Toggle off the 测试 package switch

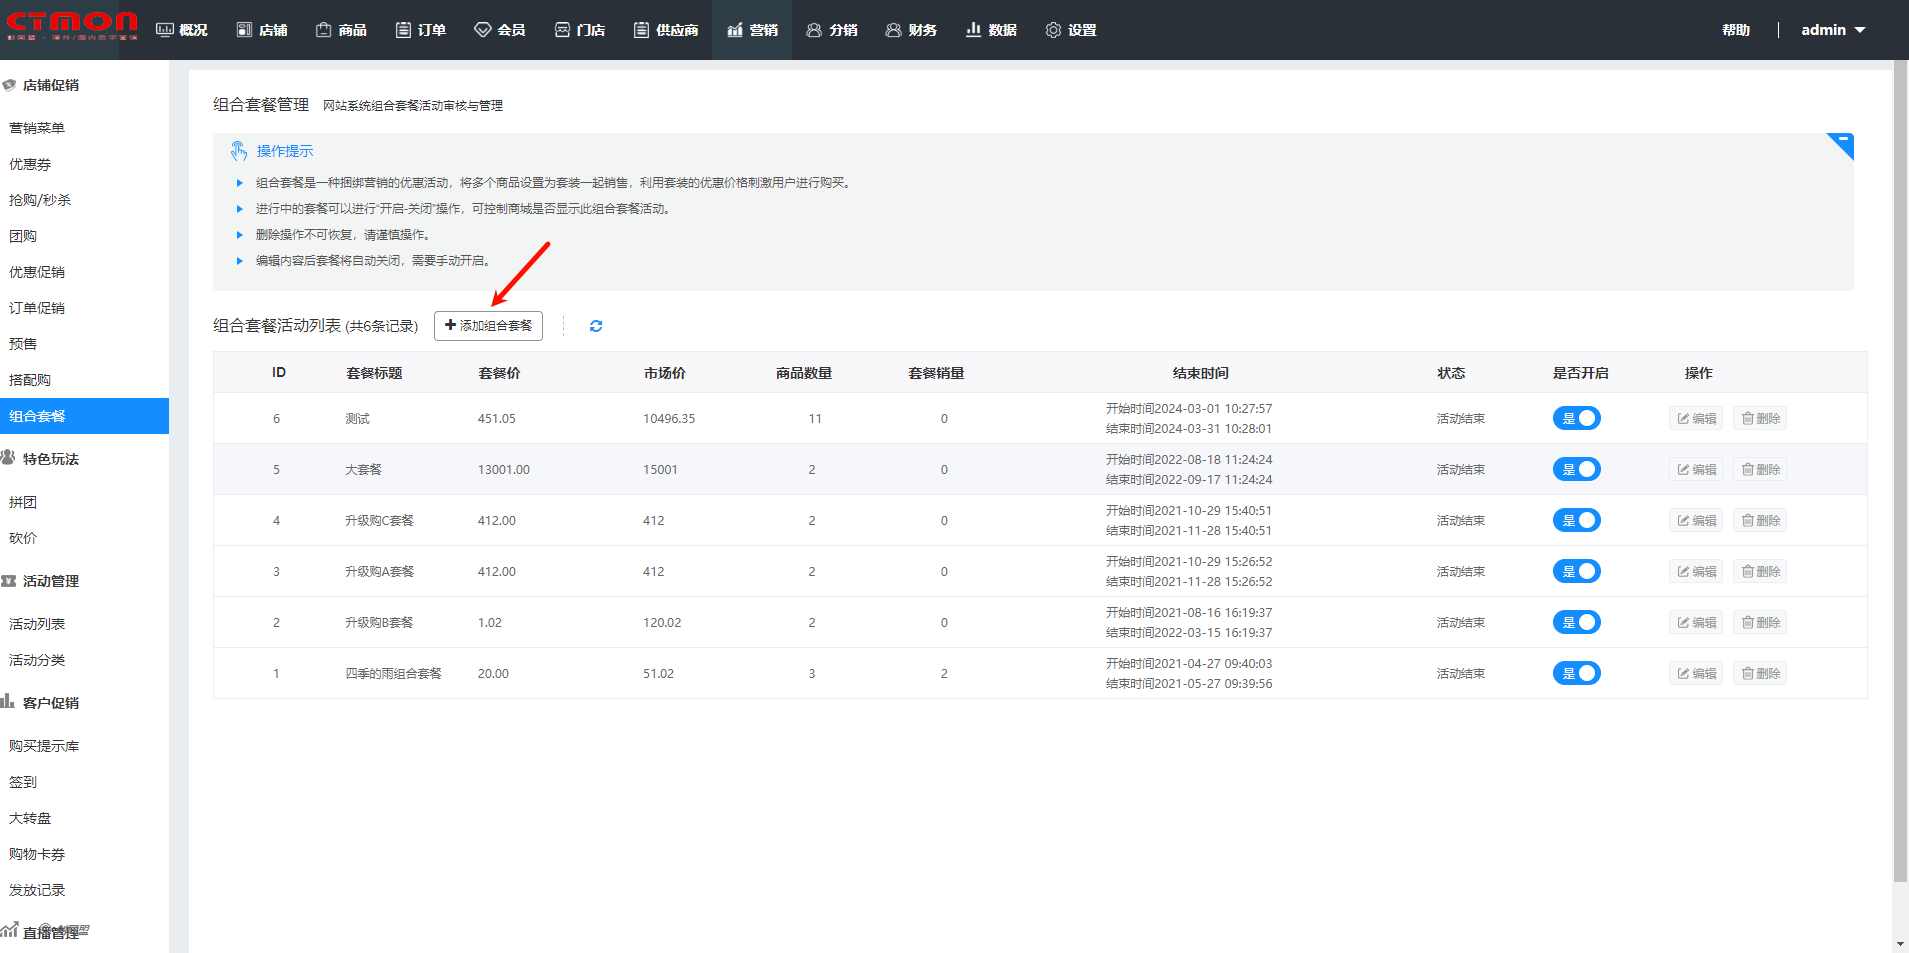pyautogui.click(x=1576, y=419)
